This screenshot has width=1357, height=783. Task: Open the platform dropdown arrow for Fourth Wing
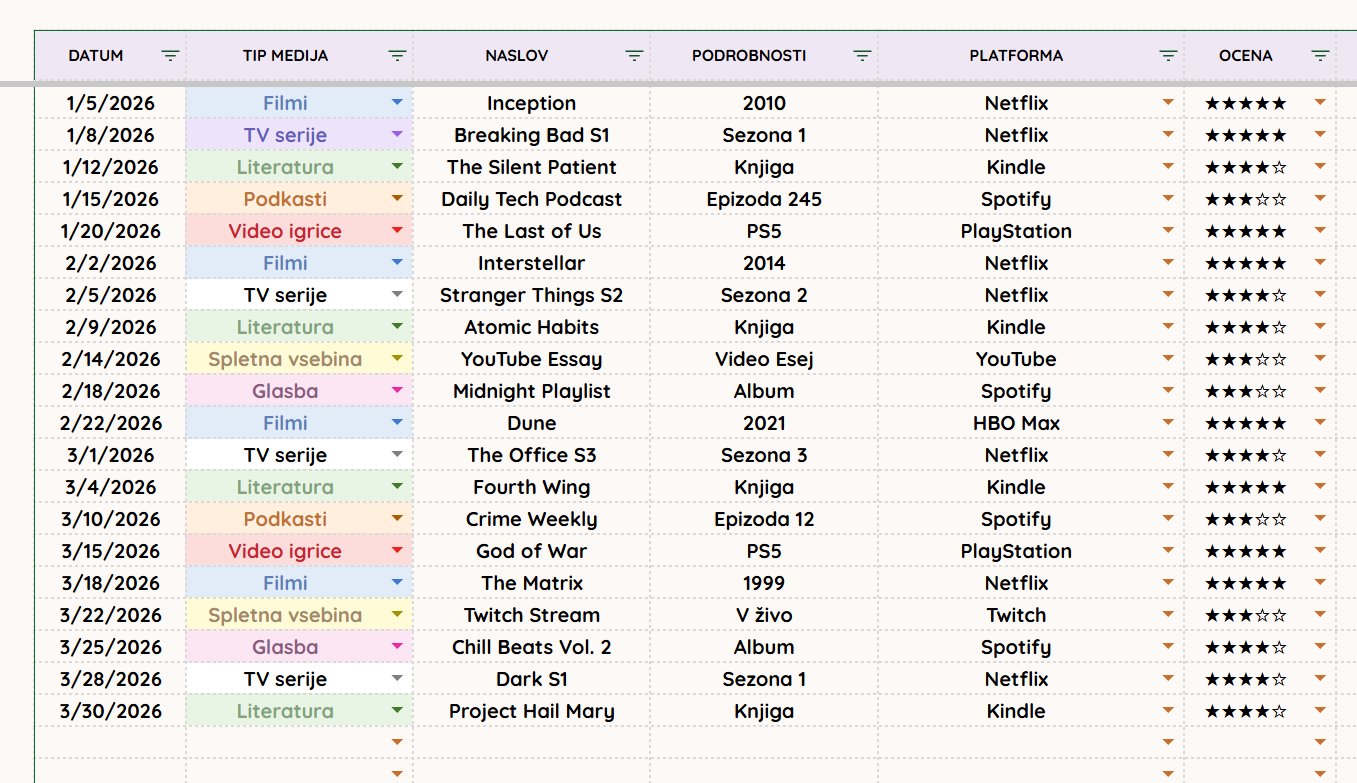coord(1168,486)
